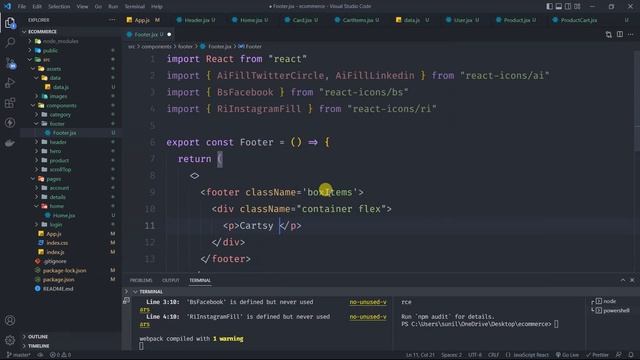The image size is (640, 360).
Task: Click the components breadcrumb segment
Action: [x=156, y=47]
